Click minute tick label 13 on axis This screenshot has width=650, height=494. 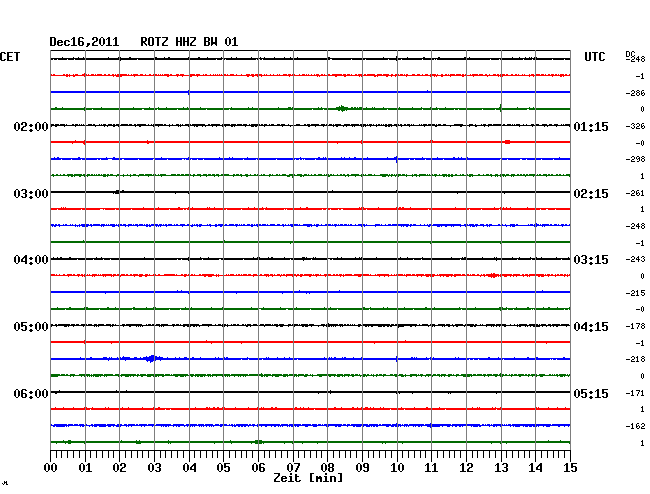[x=501, y=468]
